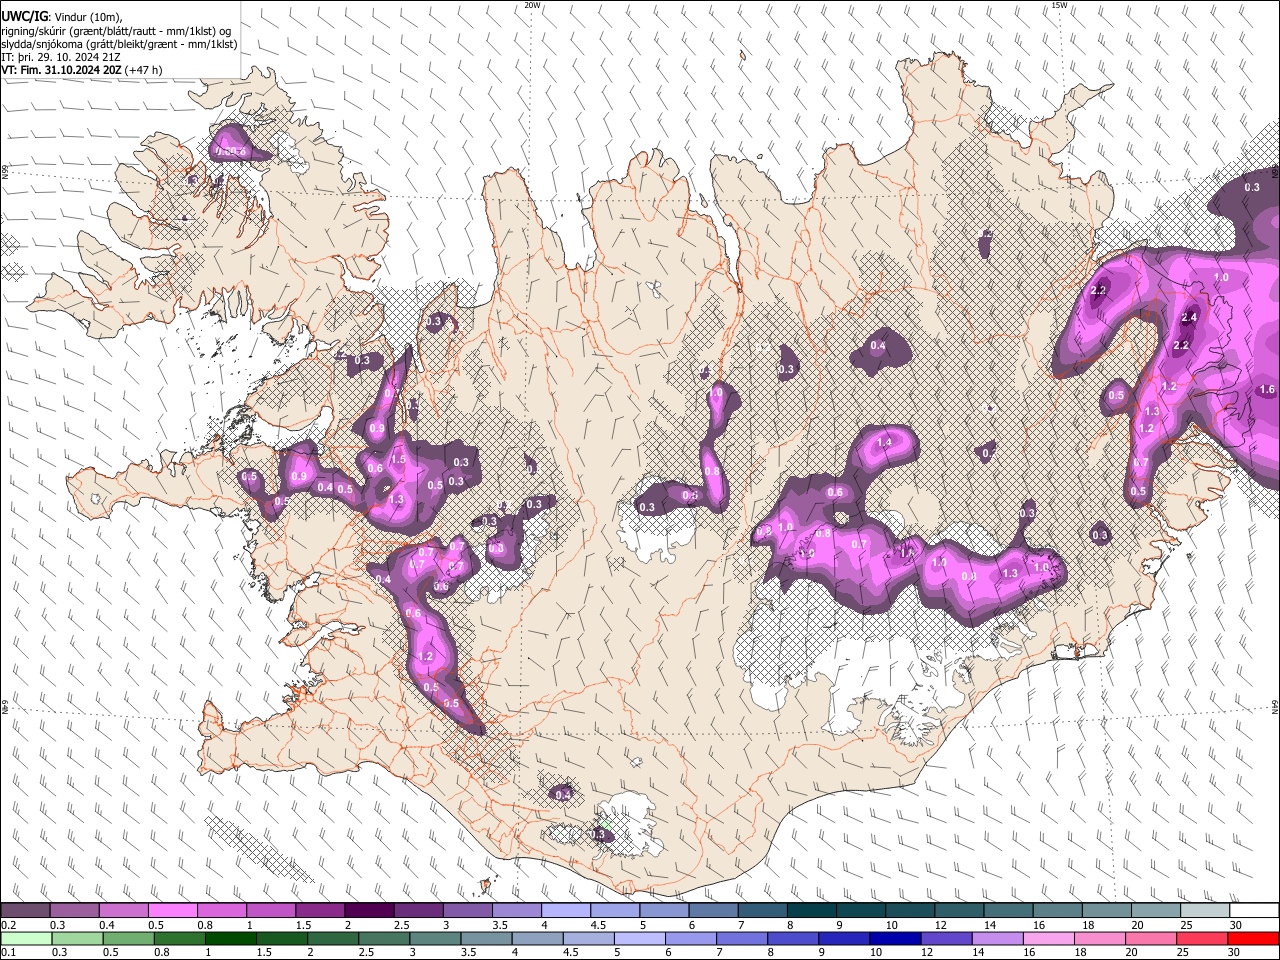The width and height of the screenshot is (1280, 960).
Task: Click the 1.4 precipitation value on the map
Action: [884, 442]
